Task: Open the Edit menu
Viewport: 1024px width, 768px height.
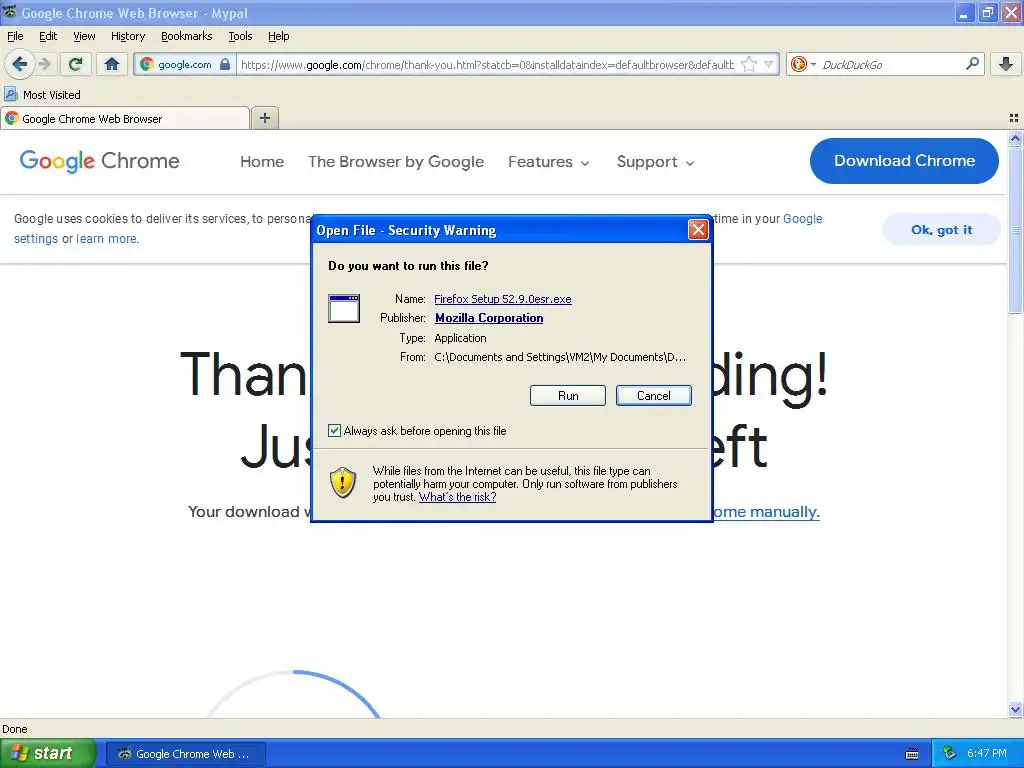Action: coord(48,36)
